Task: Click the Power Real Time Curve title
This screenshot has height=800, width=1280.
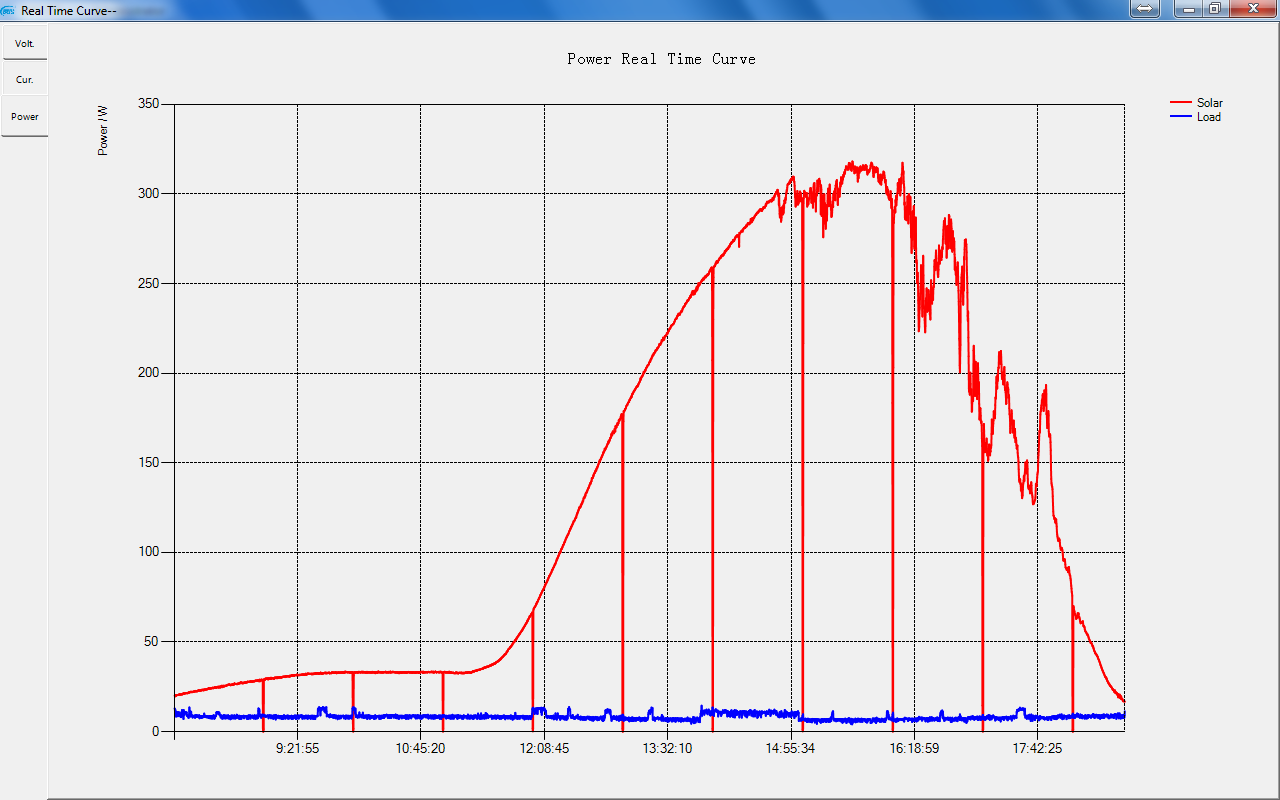Action: pyautogui.click(x=661, y=59)
